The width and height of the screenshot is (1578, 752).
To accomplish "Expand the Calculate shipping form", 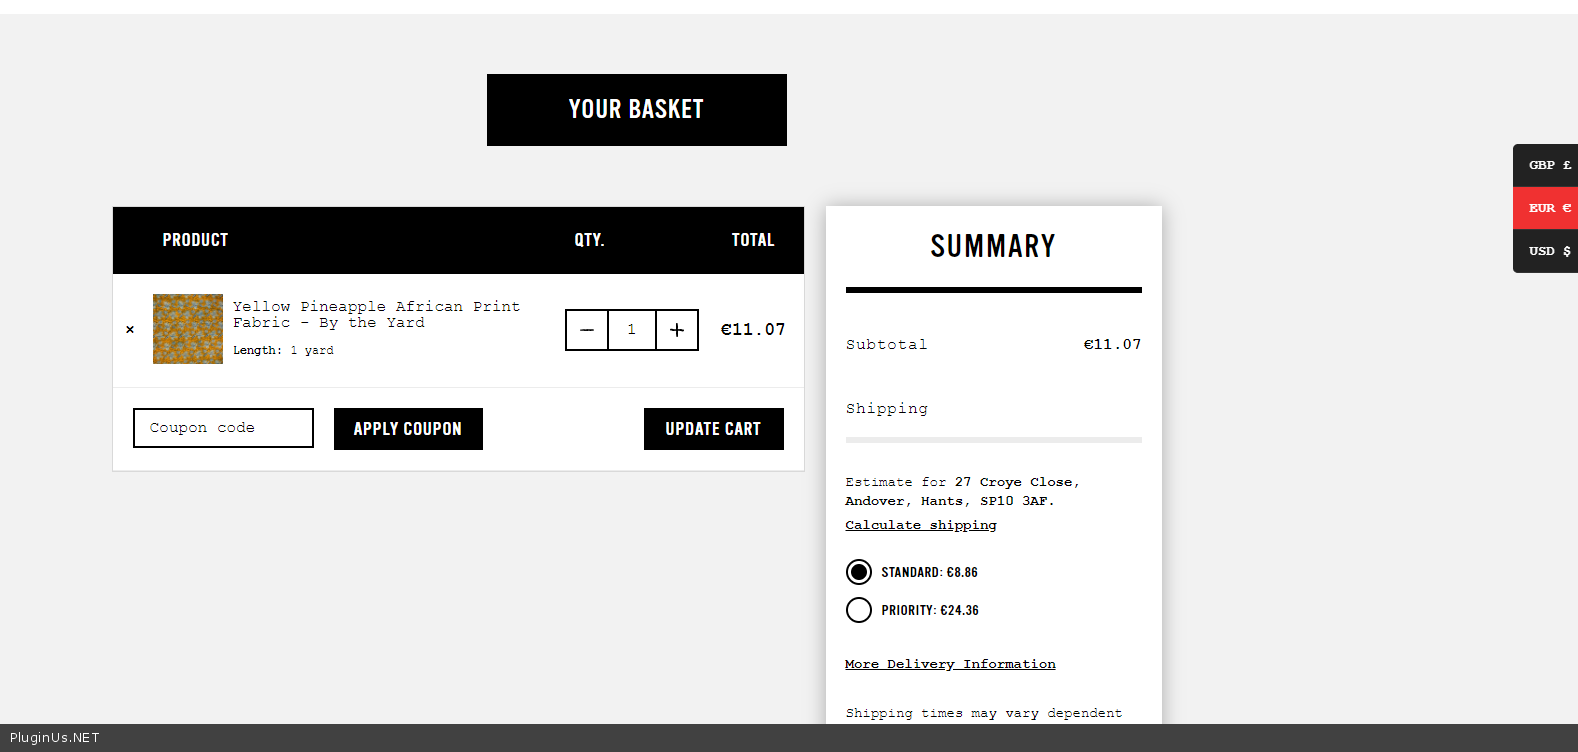I will [920, 525].
